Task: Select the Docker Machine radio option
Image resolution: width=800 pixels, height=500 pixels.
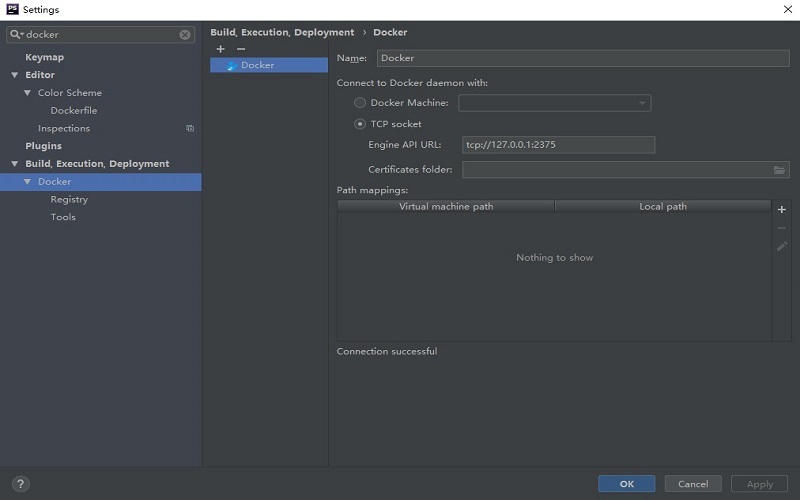Action: click(x=360, y=103)
